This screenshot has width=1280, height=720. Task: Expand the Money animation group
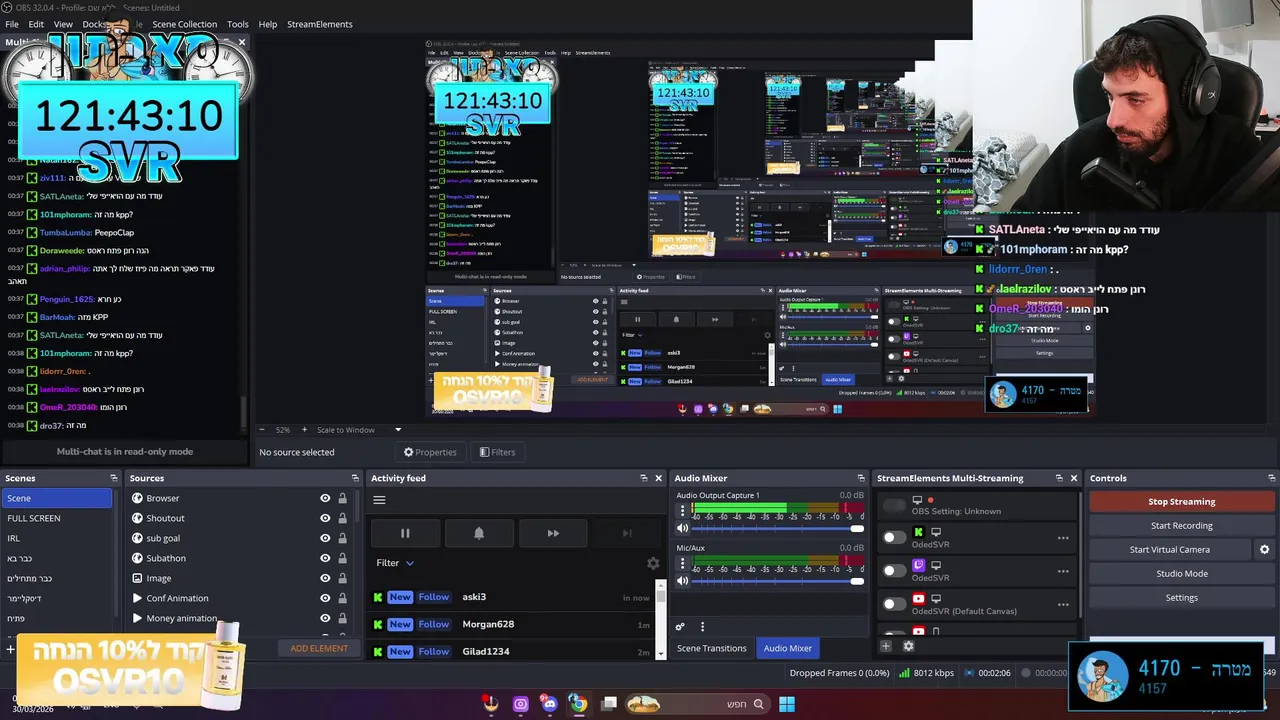(x=137, y=618)
